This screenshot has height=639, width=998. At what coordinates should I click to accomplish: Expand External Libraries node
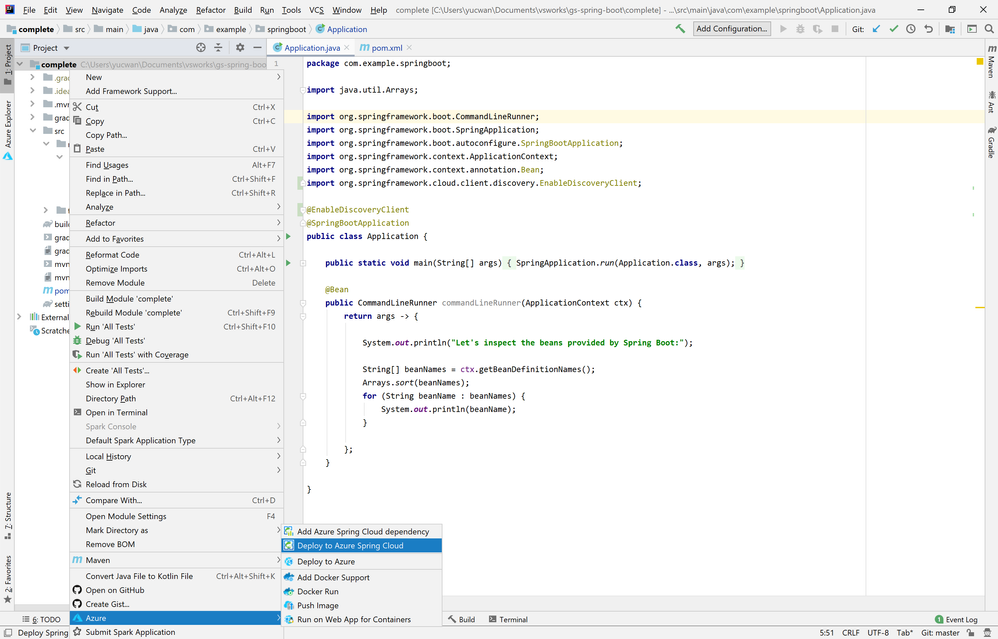click(18, 317)
